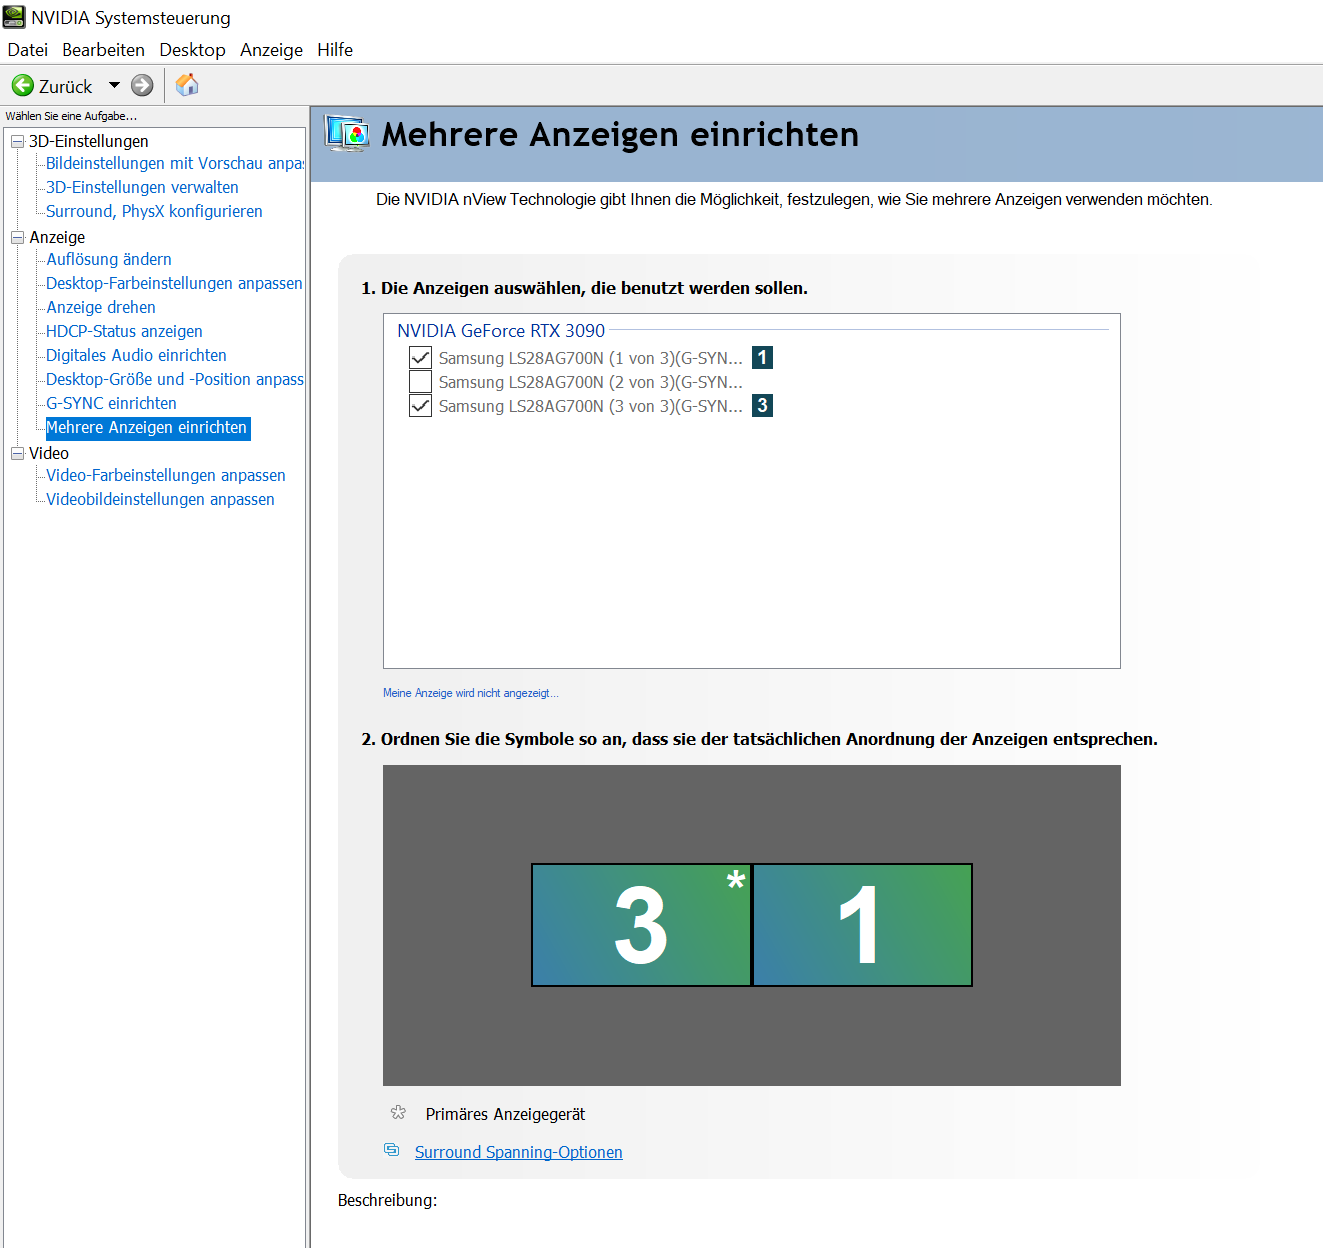
Task: Open Bildeinstellungen mit Vorschau anpassen
Action: click(x=175, y=163)
